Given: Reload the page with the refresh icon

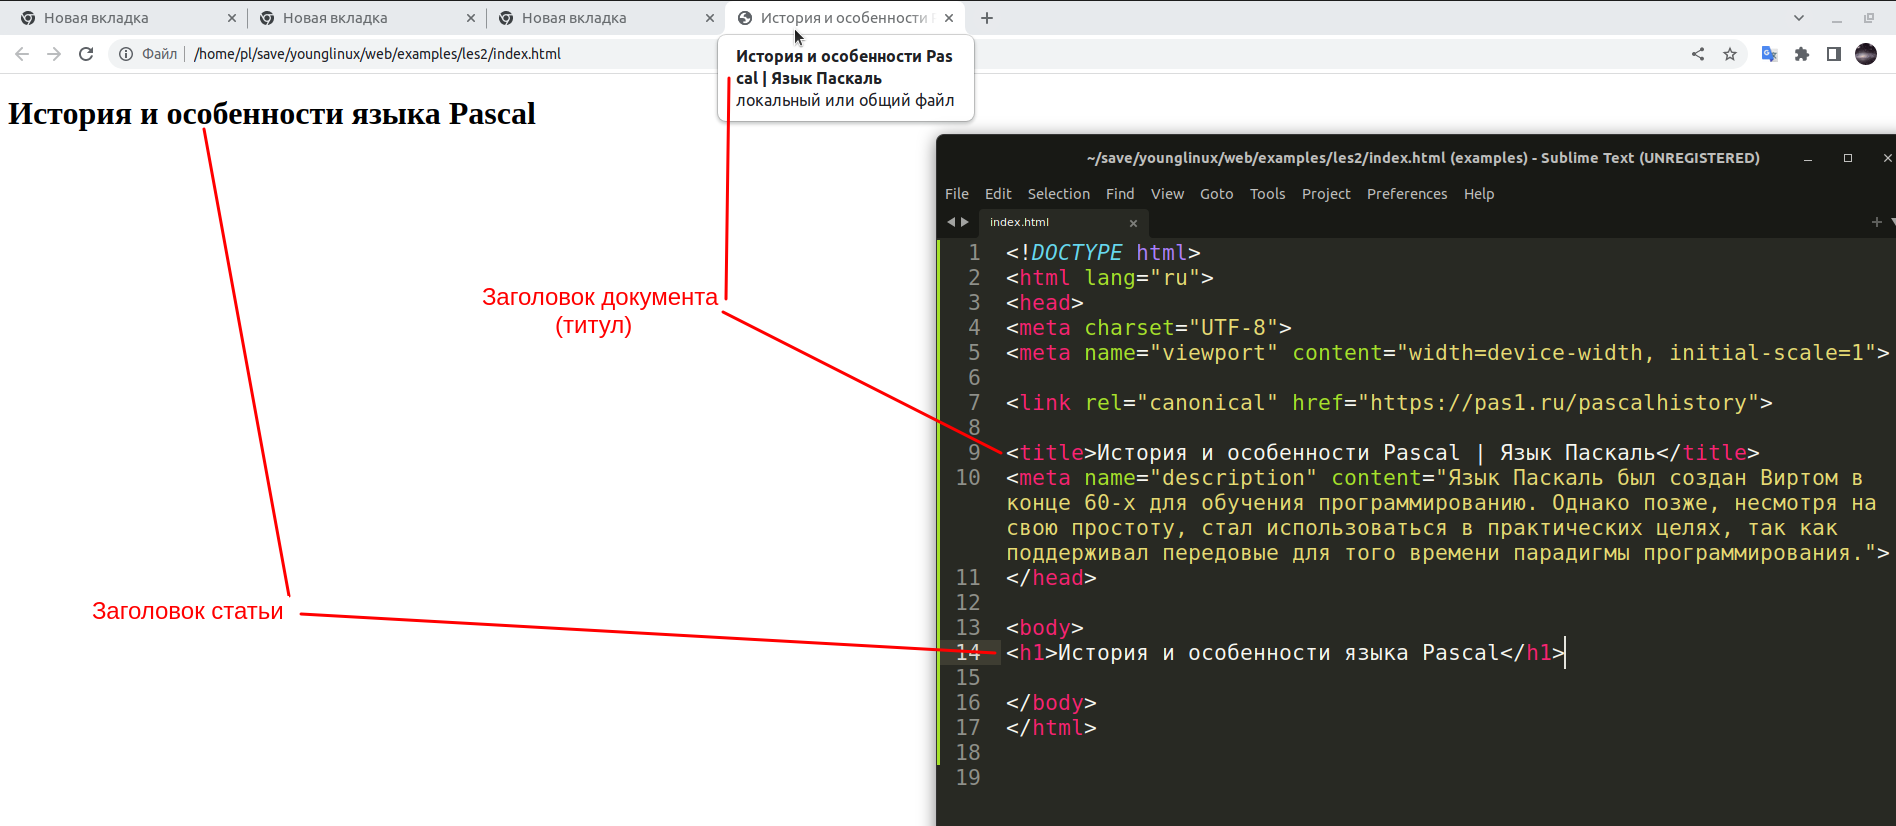Looking at the screenshot, I should coord(86,54).
